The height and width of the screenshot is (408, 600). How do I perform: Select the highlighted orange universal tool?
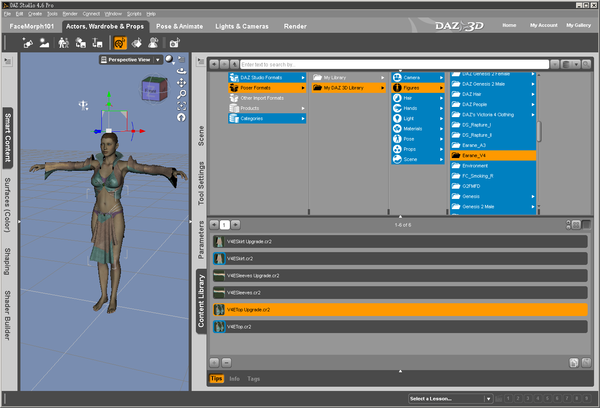pyautogui.click(x=120, y=43)
